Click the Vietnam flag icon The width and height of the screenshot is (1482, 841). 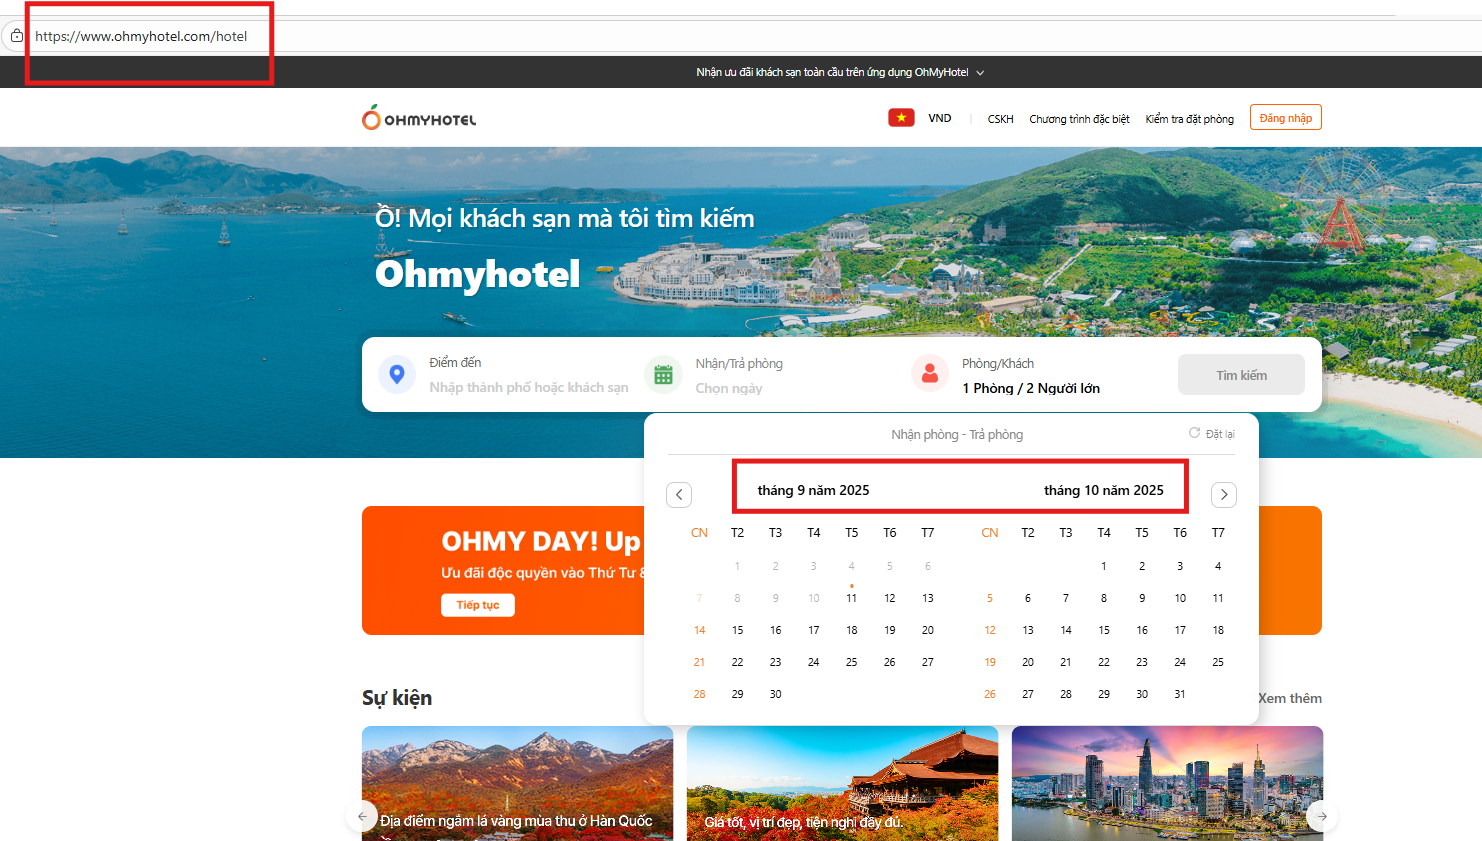click(901, 118)
